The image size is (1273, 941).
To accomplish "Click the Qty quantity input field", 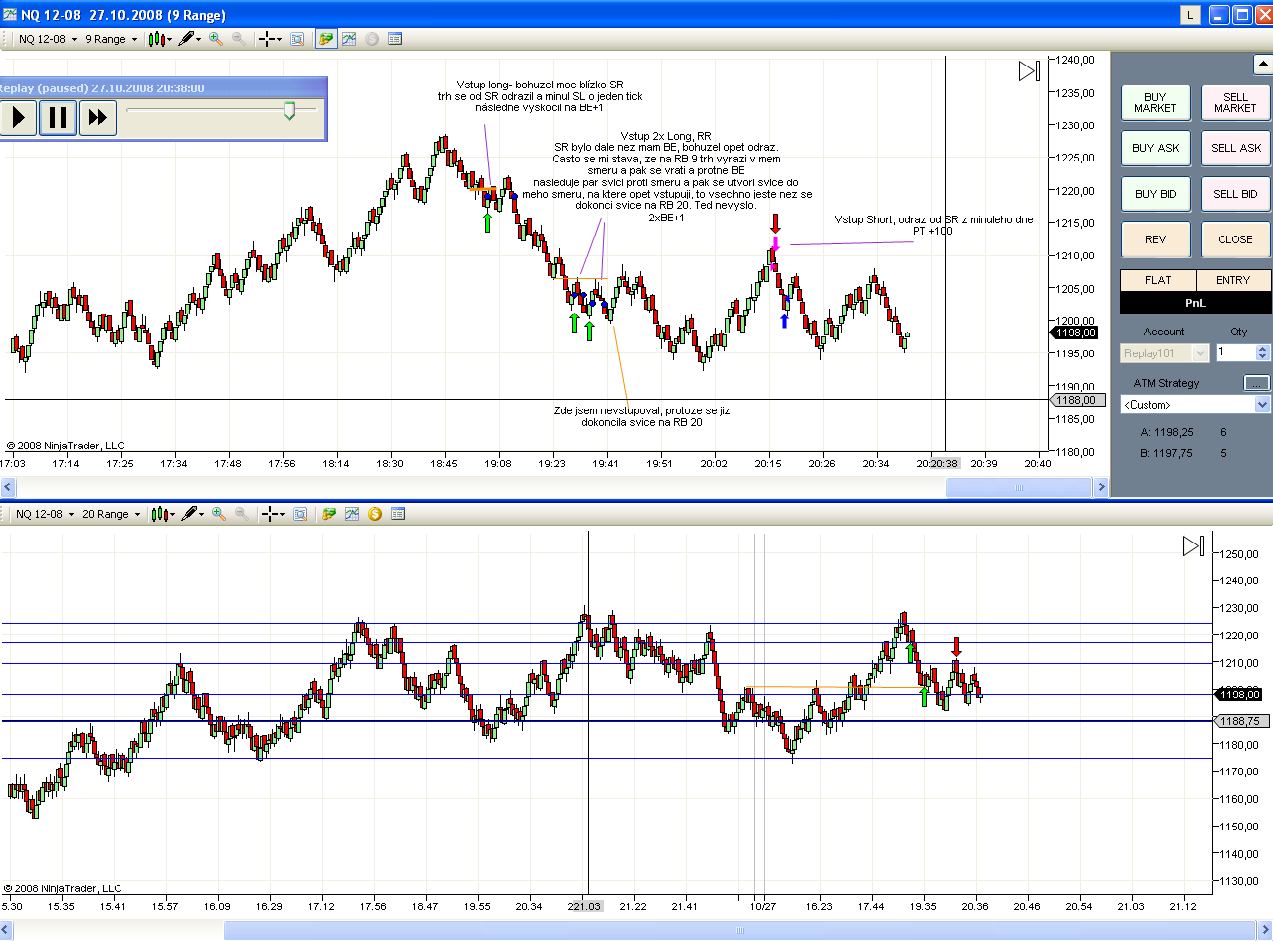I will [x=1237, y=352].
